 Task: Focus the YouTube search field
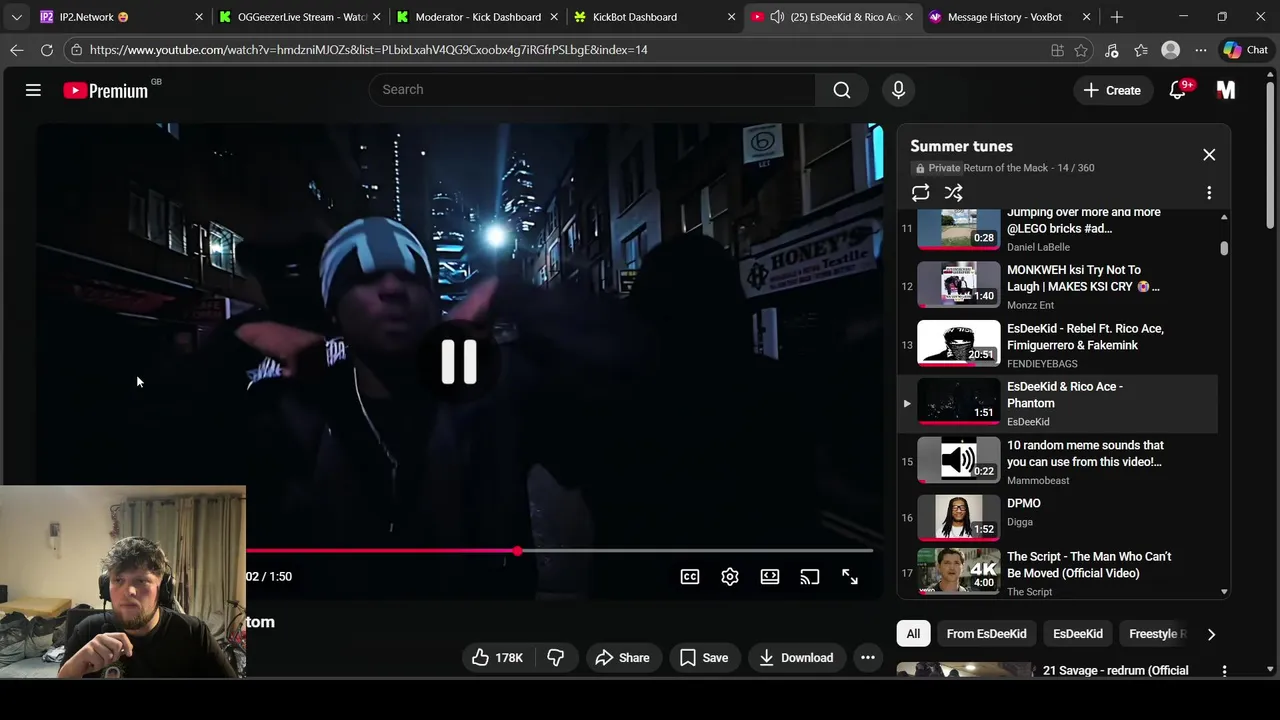pyautogui.click(x=592, y=90)
